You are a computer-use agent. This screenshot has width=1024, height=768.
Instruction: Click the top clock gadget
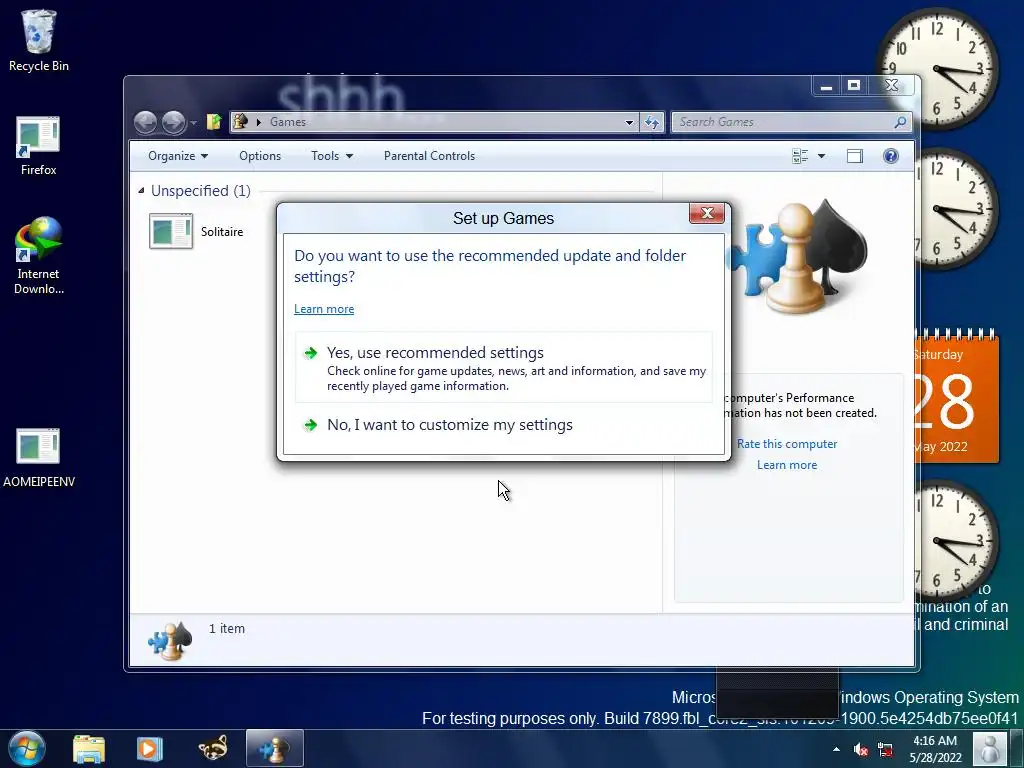pos(938,69)
